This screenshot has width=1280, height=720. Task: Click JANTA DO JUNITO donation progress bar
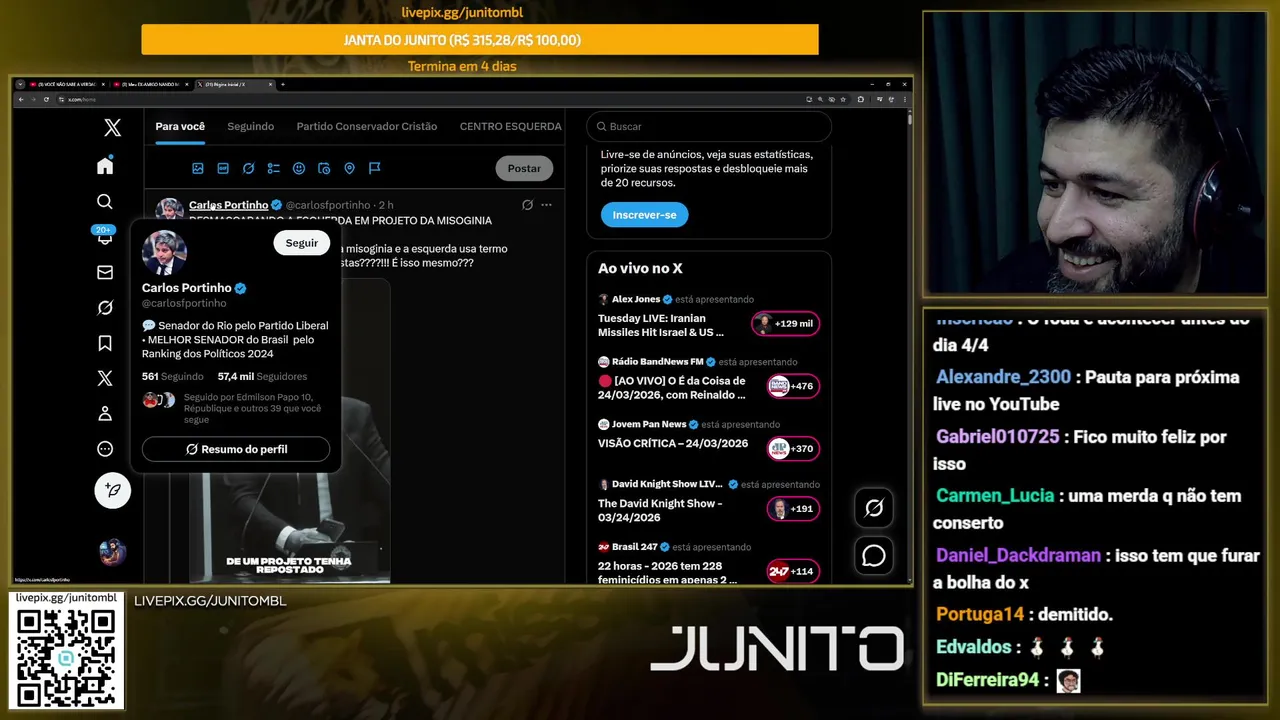pyautogui.click(x=480, y=40)
